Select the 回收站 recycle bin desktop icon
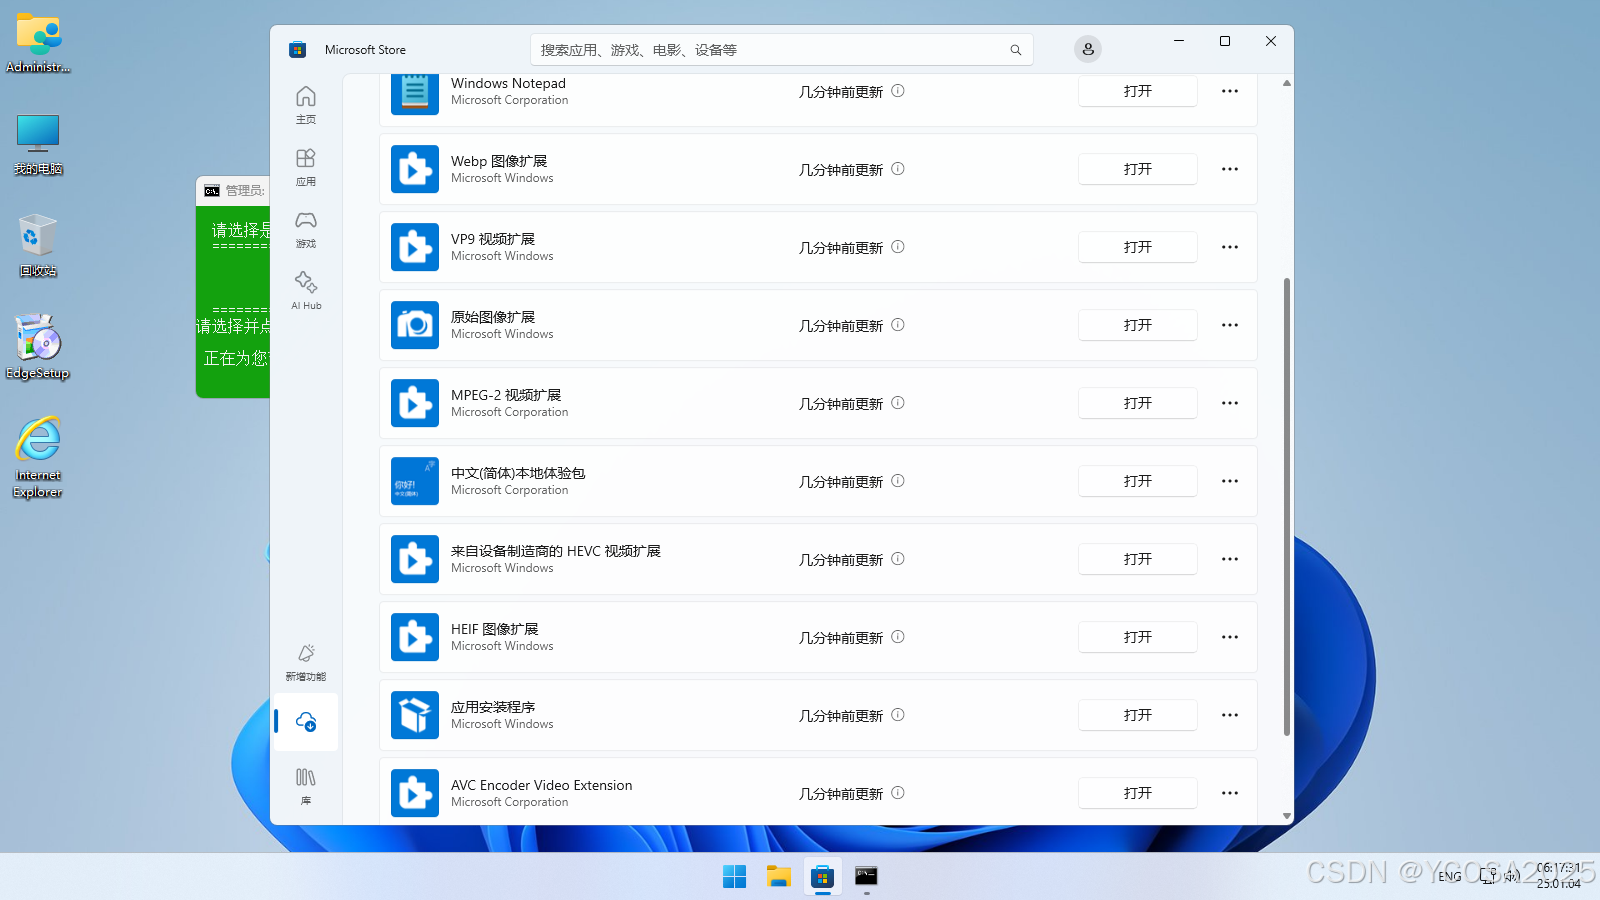This screenshot has width=1600, height=900. coord(38,245)
